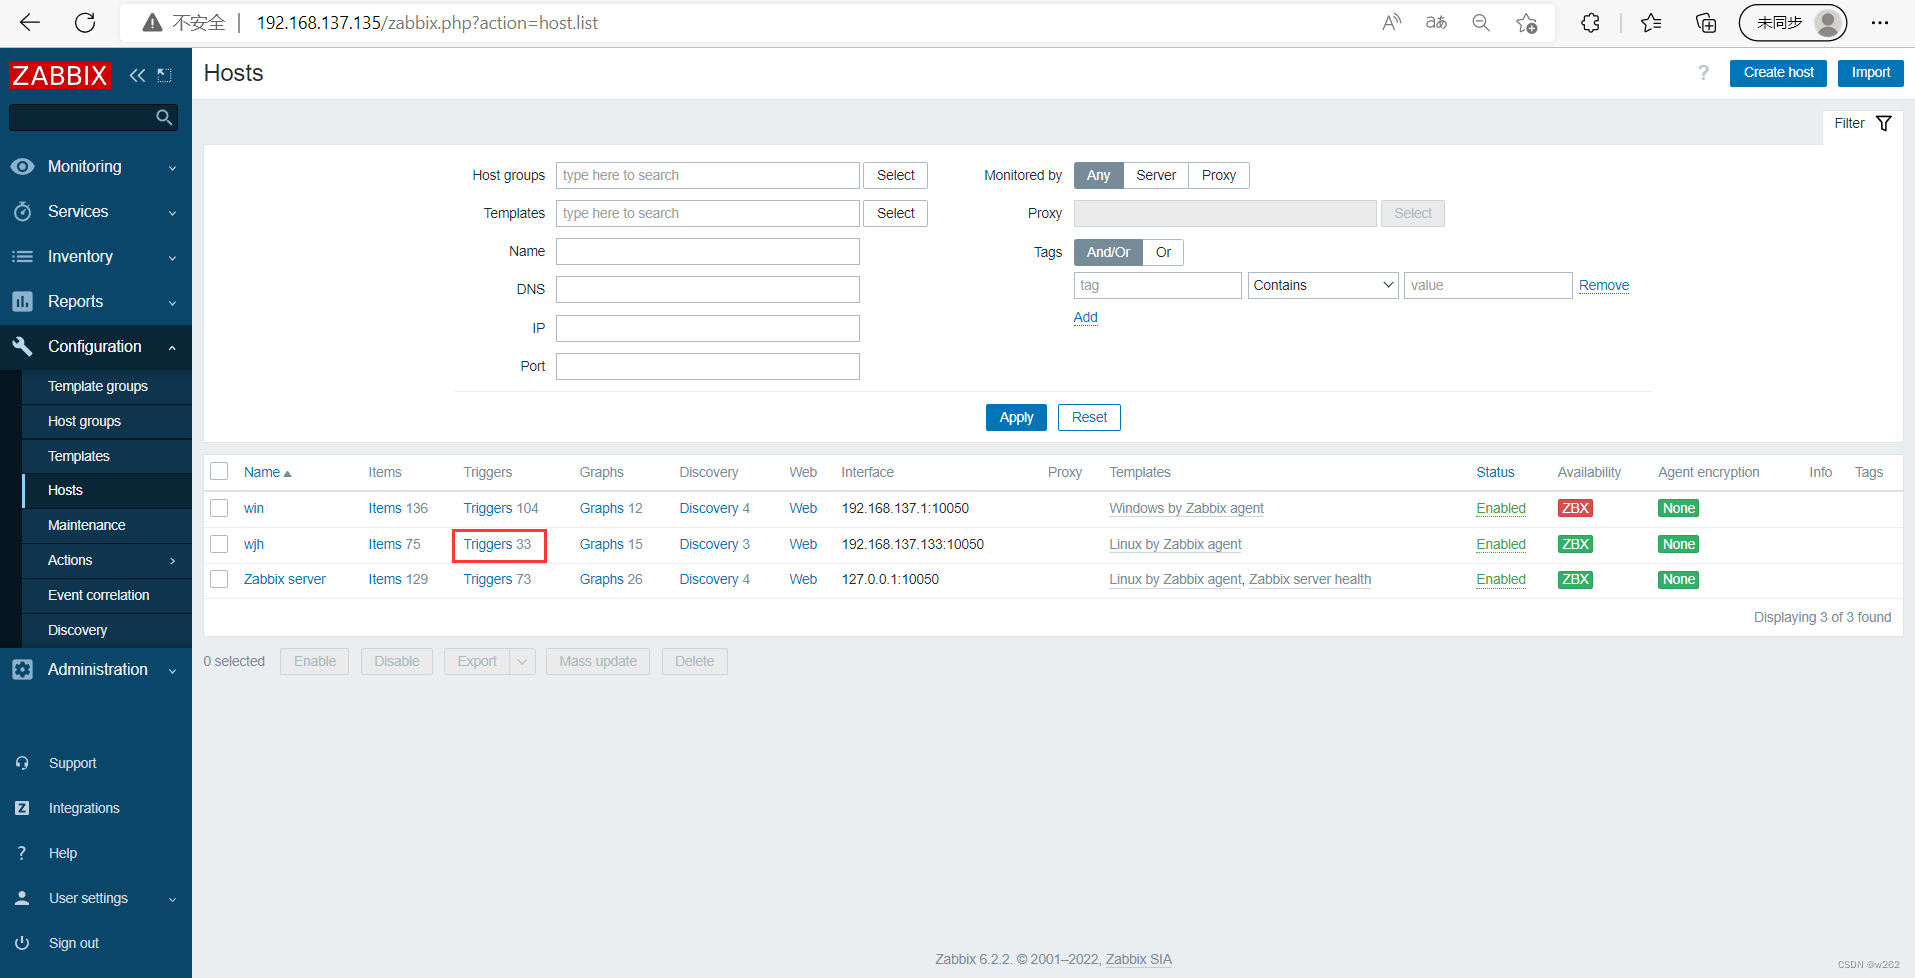Tick the checkbox for host win
1915x978 pixels.
(219, 508)
